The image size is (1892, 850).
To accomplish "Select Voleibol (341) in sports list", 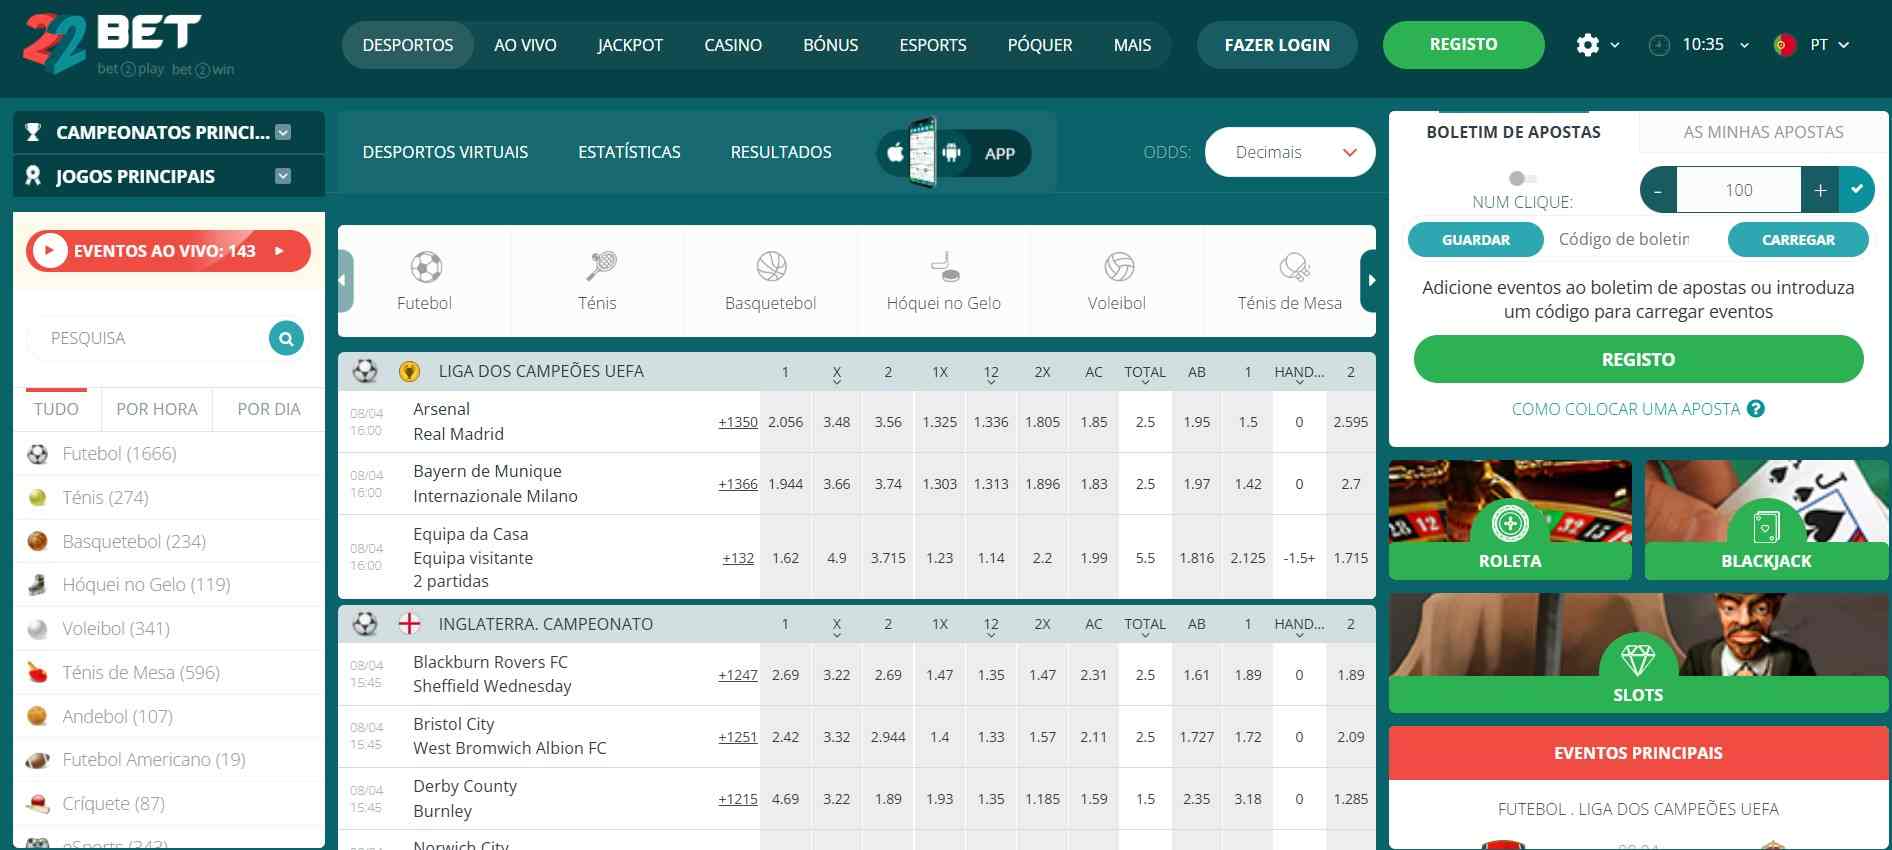I will point(169,629).
